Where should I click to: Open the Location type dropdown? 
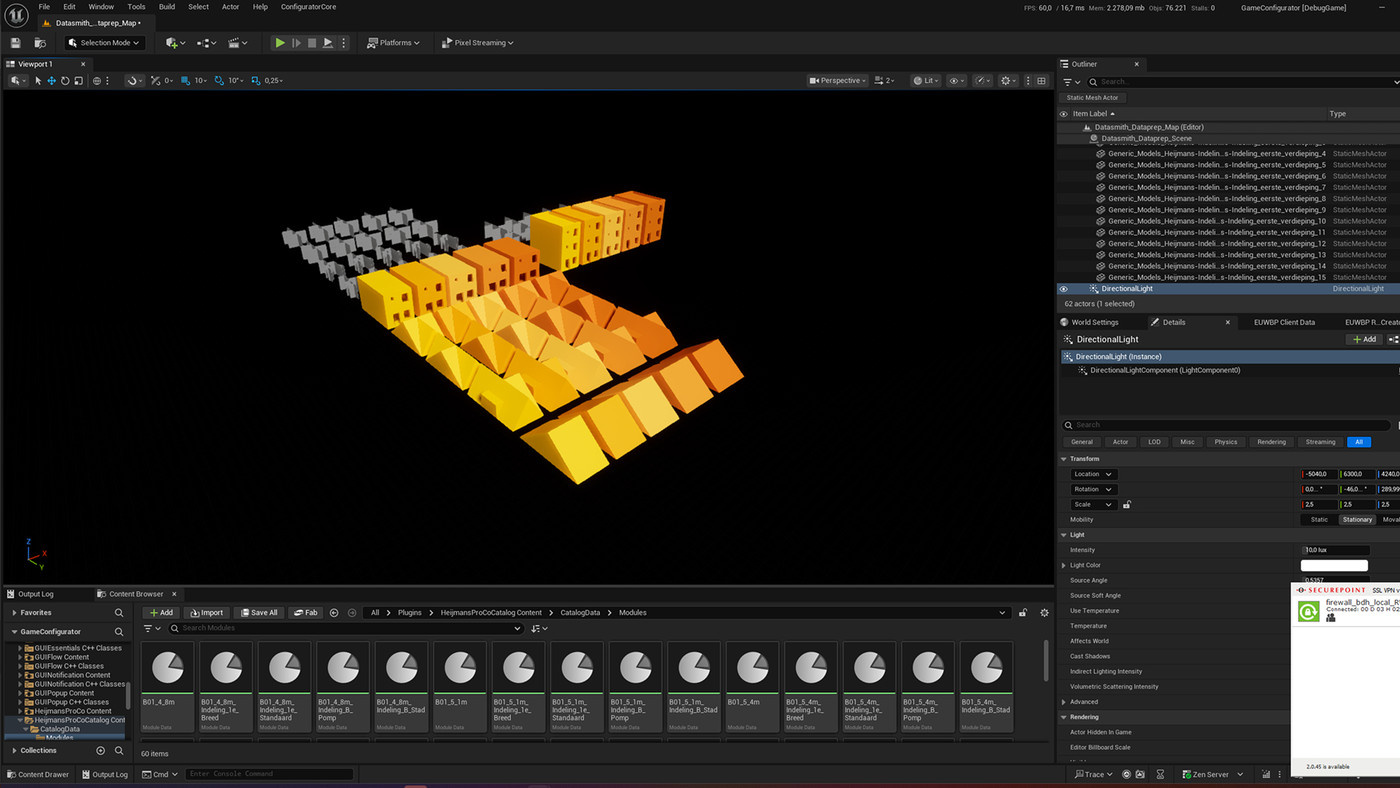tap(1092, 474)
